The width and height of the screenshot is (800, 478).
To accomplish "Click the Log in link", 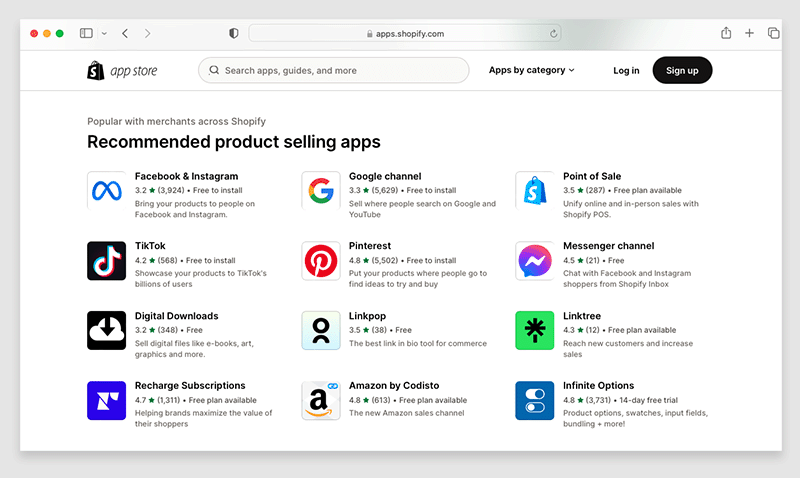I will [626, 70].
